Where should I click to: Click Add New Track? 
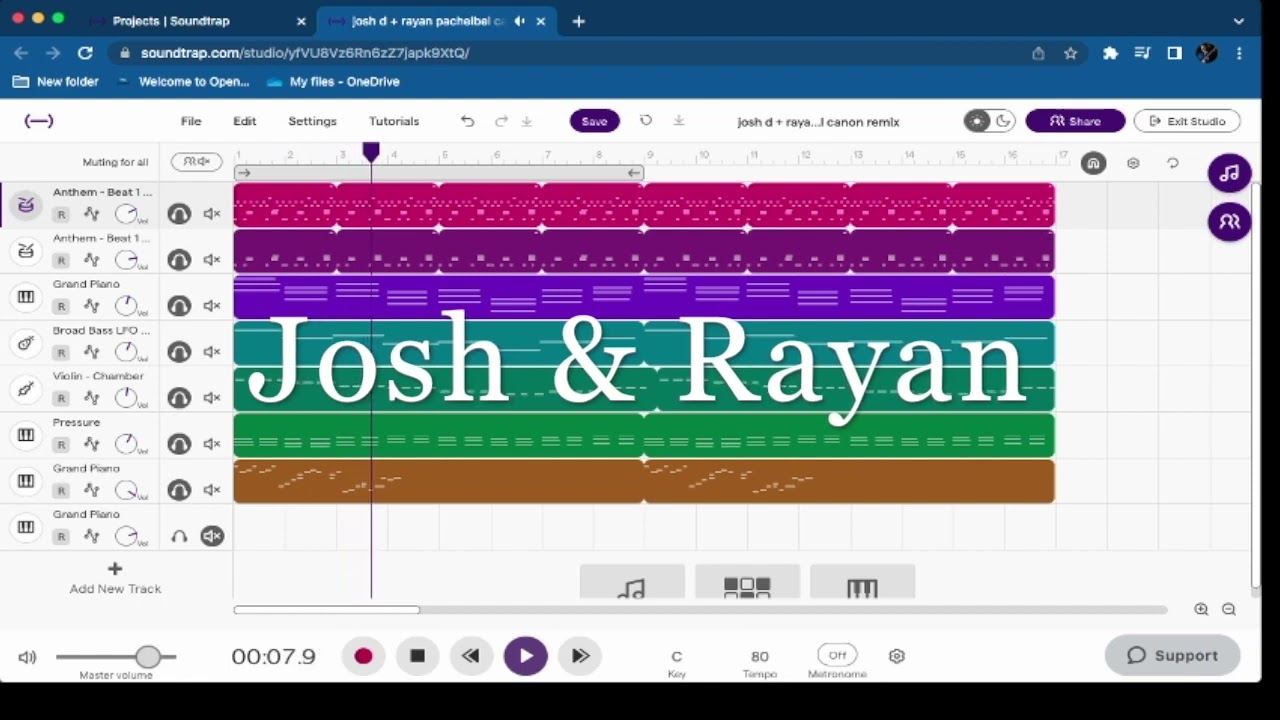pyautogui.click(x=115, y=579)
